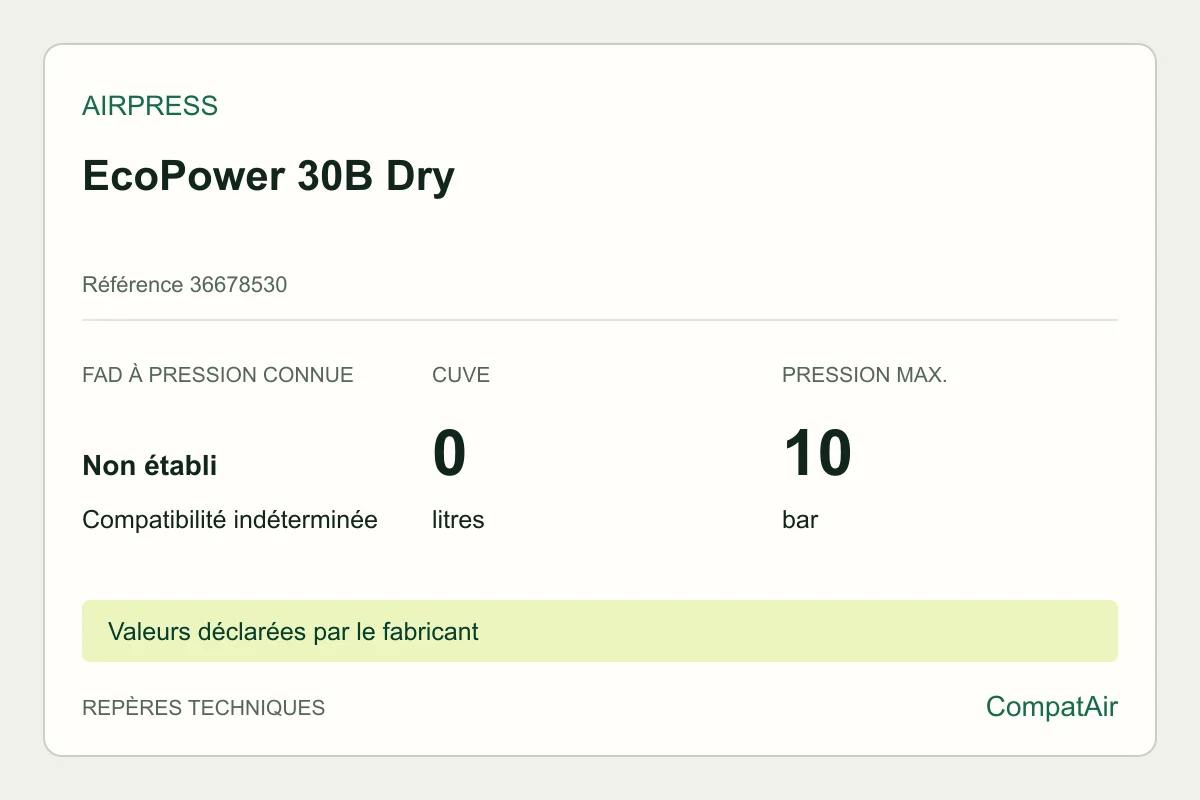Open the CompatAir link
The height and width of the screenshot is (800, 1200).
[x=1052, y=707]
